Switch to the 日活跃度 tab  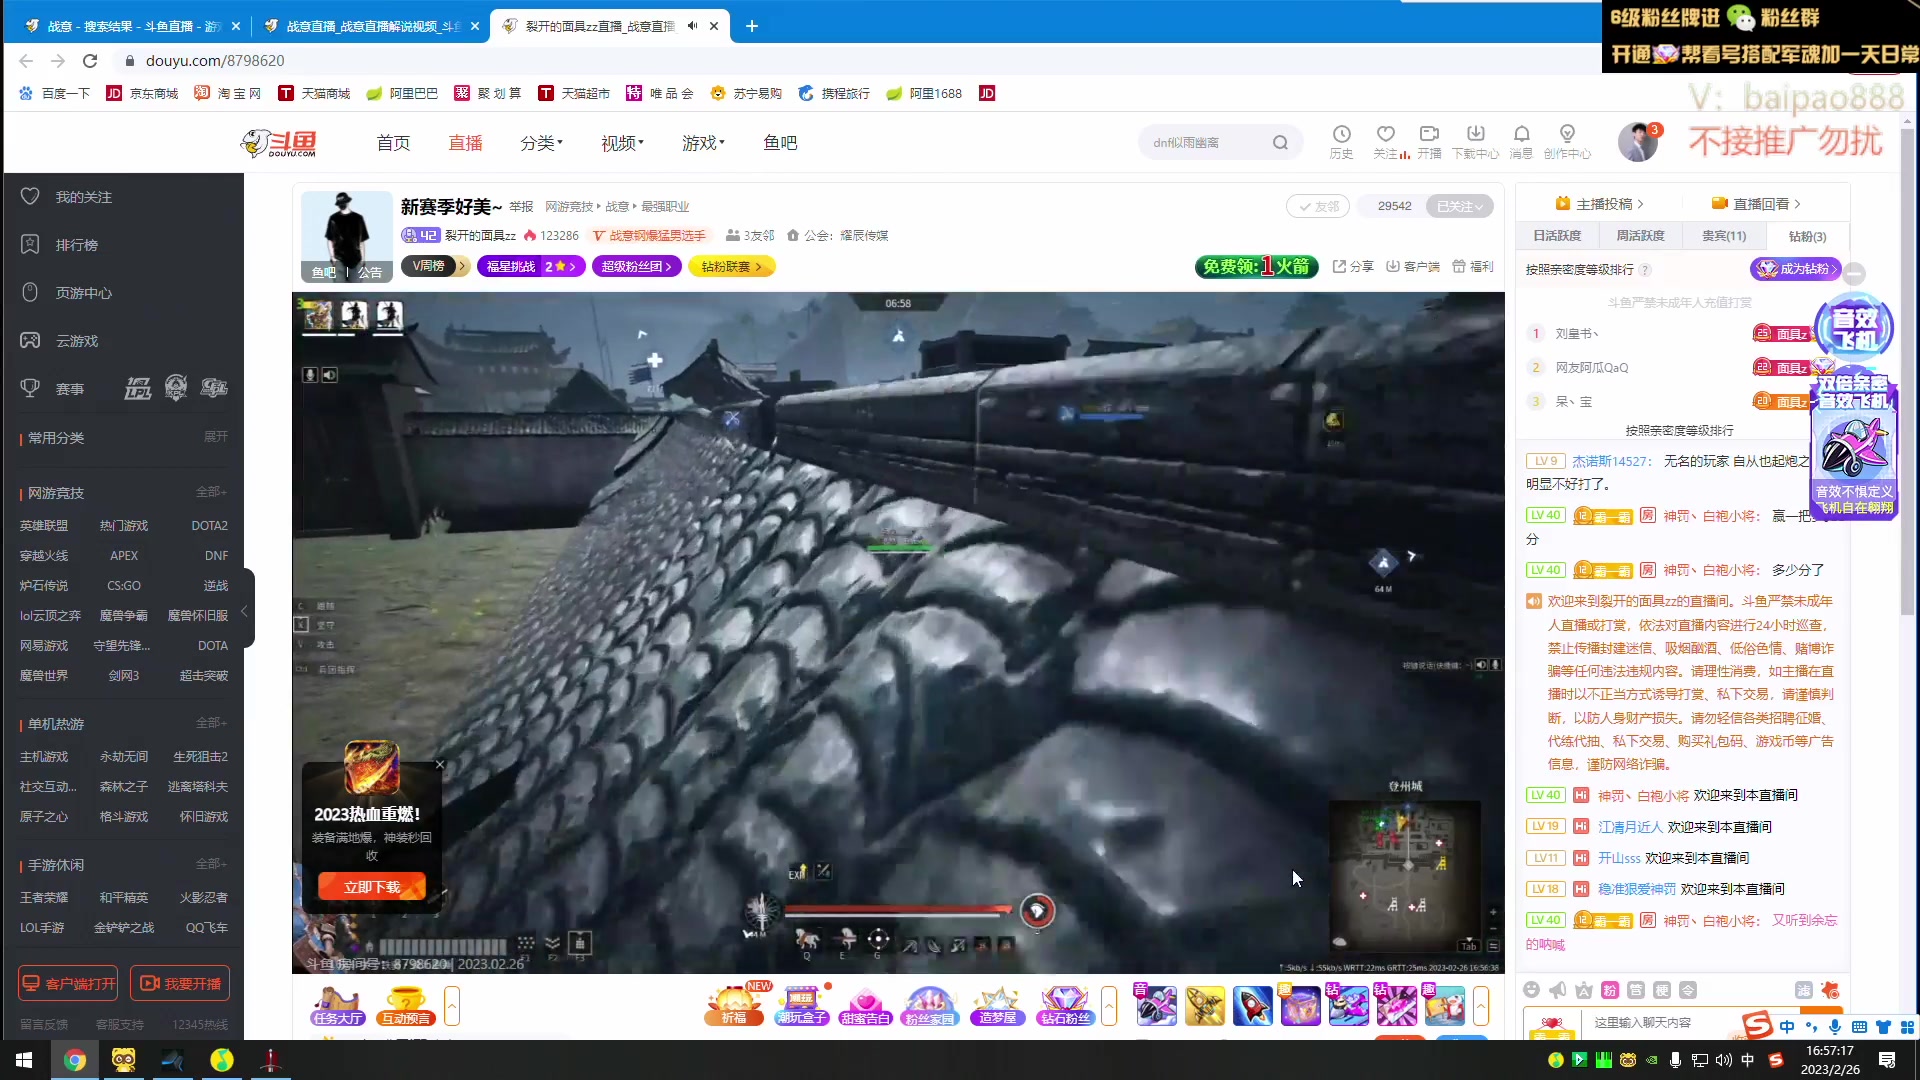[x=1557, y=236]
